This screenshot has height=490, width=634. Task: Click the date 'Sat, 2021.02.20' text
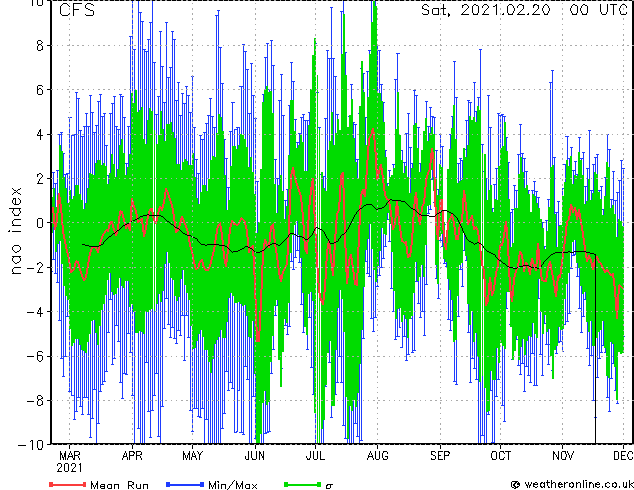(486, 10)
